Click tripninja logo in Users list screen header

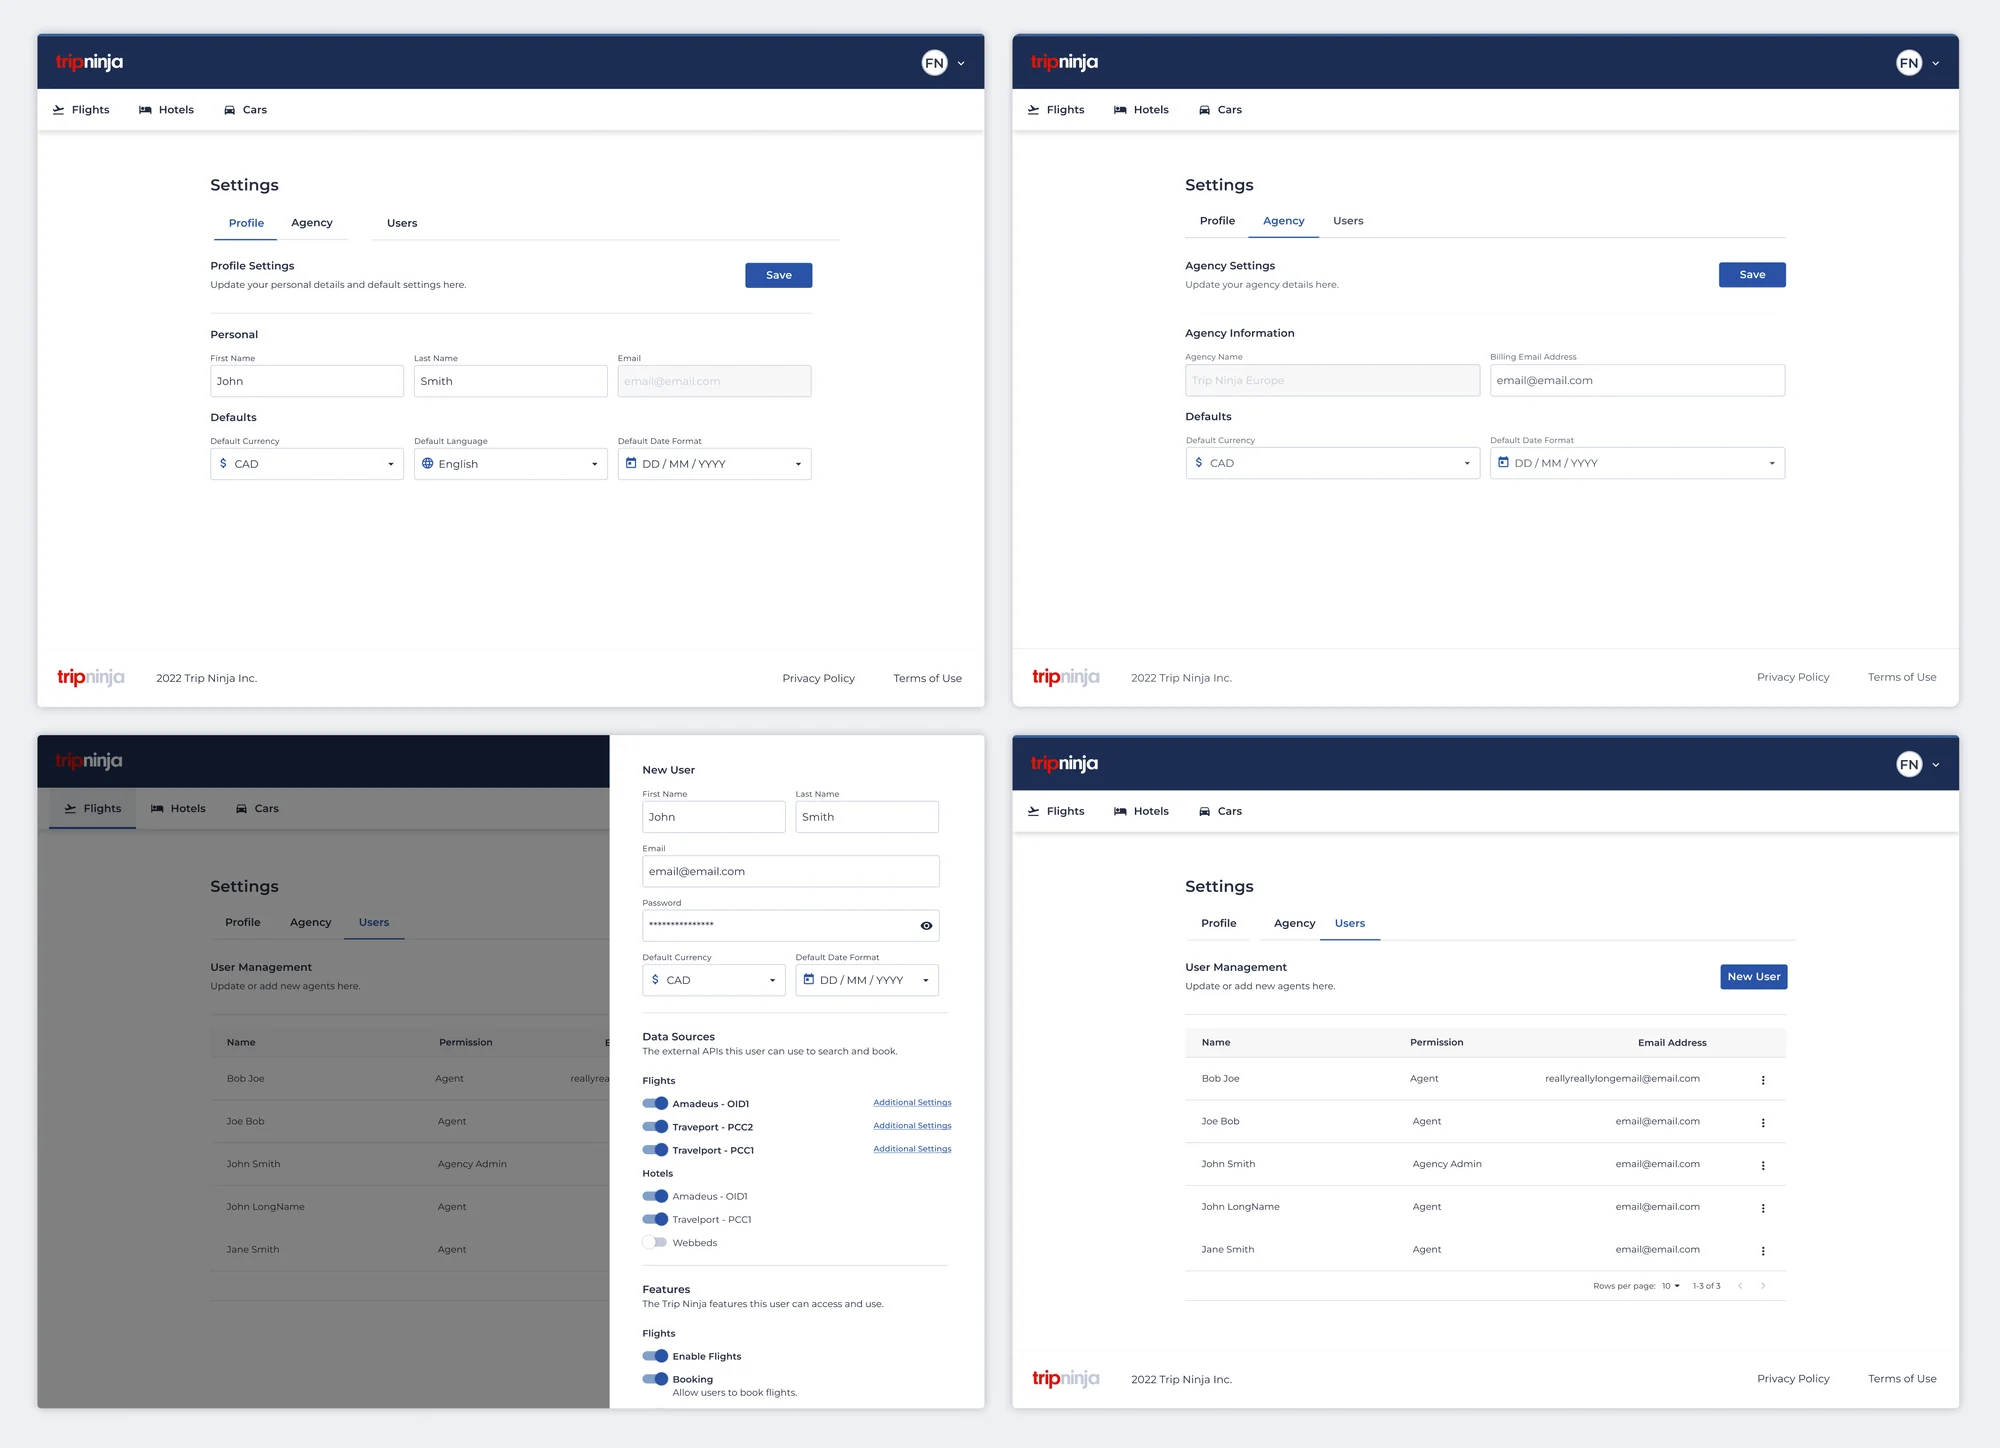[x=1065, y=763]
